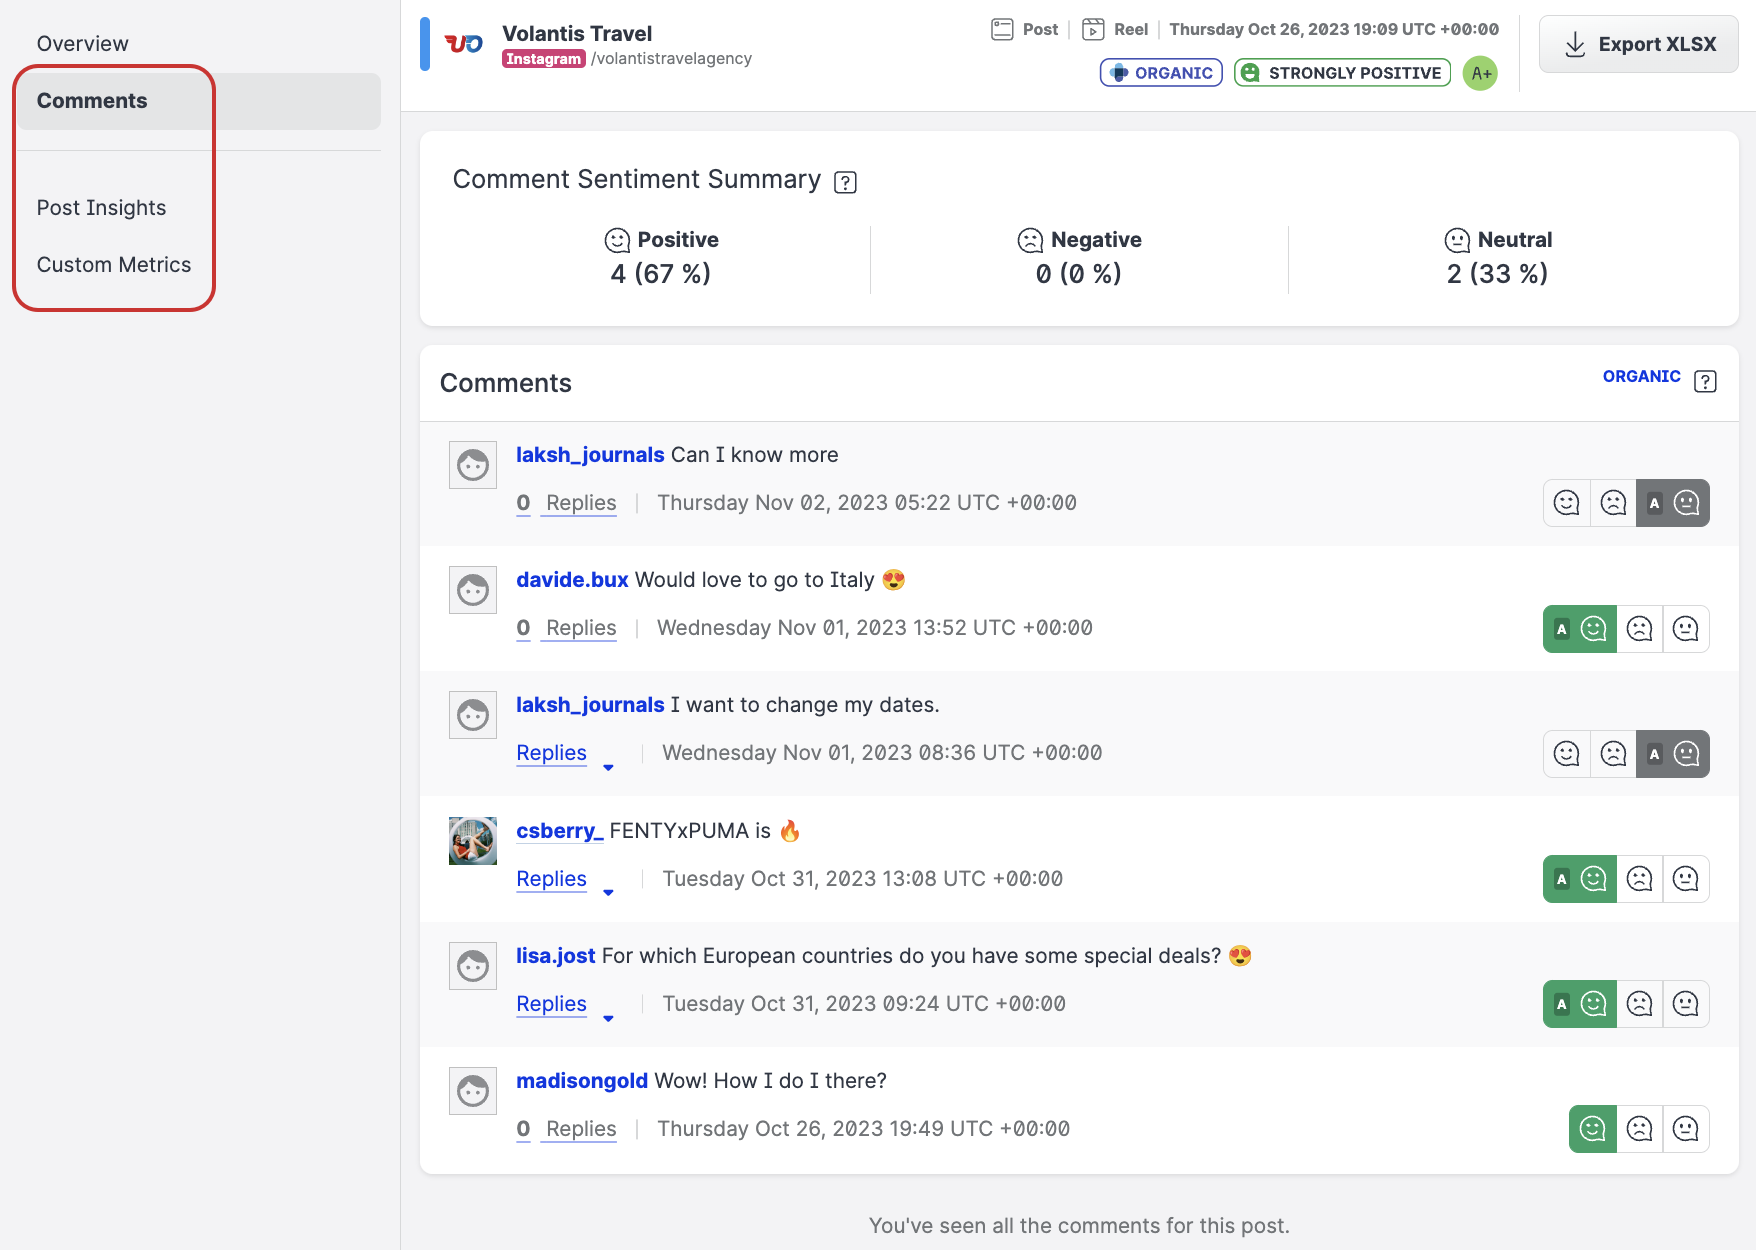Open csberry_ profile link

click(559, 831)
